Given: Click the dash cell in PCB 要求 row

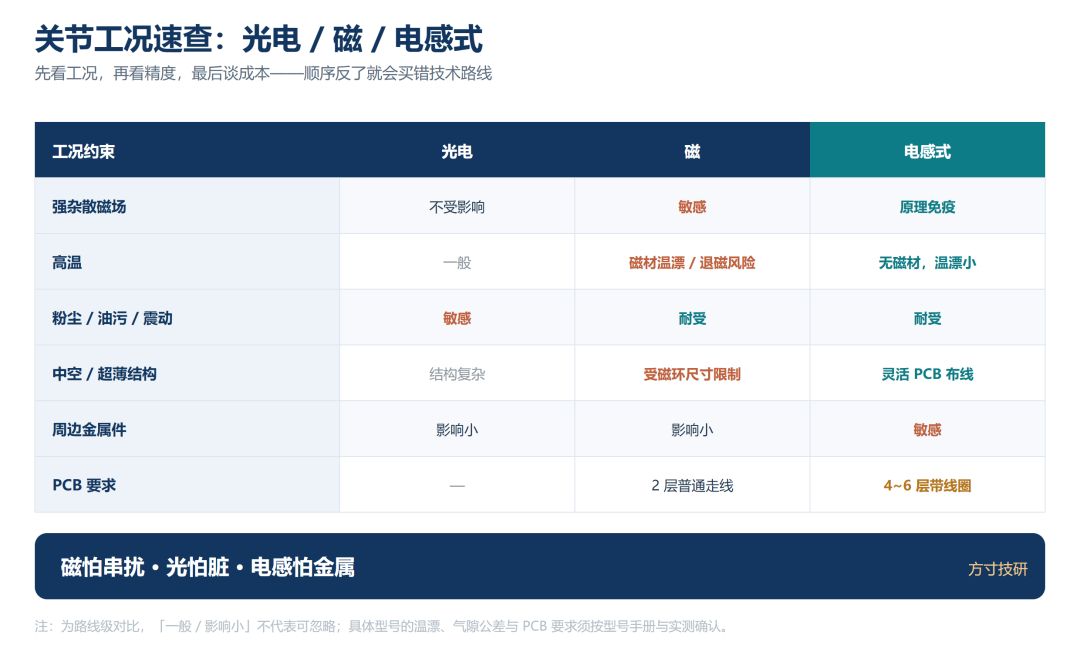Looking at the screenshot, I should click(457, 486).
